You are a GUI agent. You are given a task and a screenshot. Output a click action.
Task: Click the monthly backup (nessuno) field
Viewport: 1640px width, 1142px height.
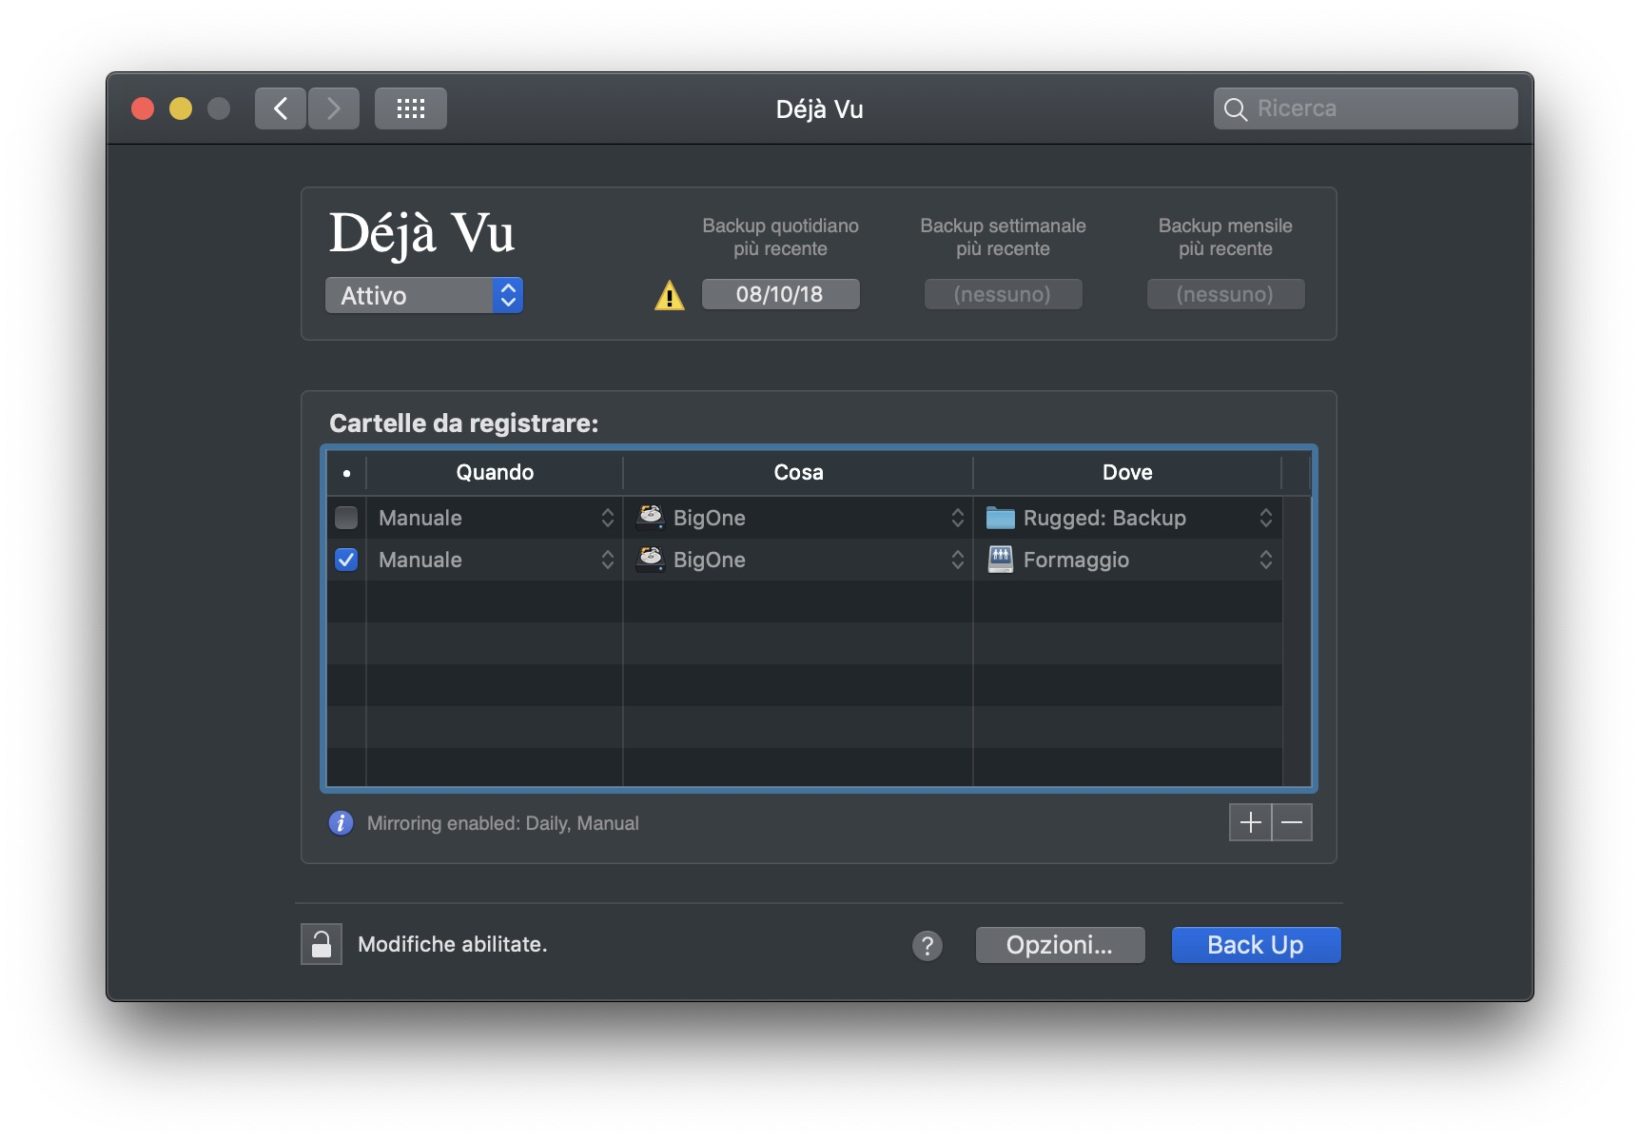(x=1225, y=294)
